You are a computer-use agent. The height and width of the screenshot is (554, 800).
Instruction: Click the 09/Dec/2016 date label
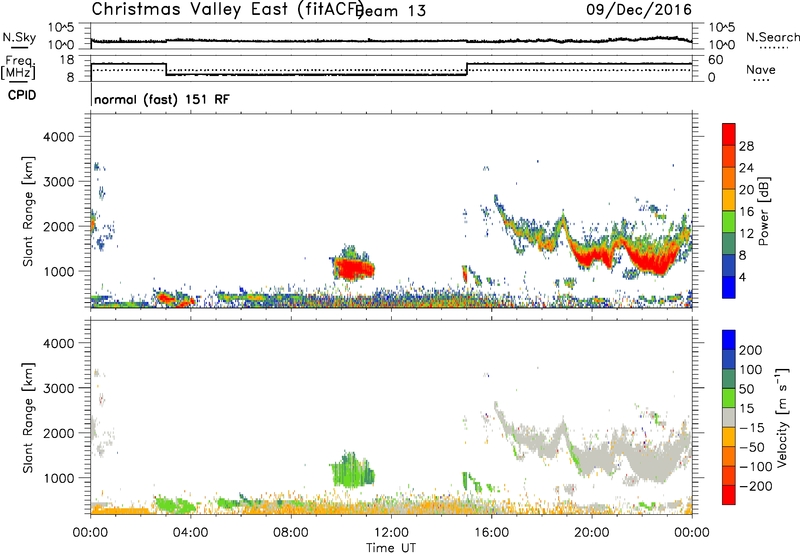pyautogui.click(x=639, y=10)
